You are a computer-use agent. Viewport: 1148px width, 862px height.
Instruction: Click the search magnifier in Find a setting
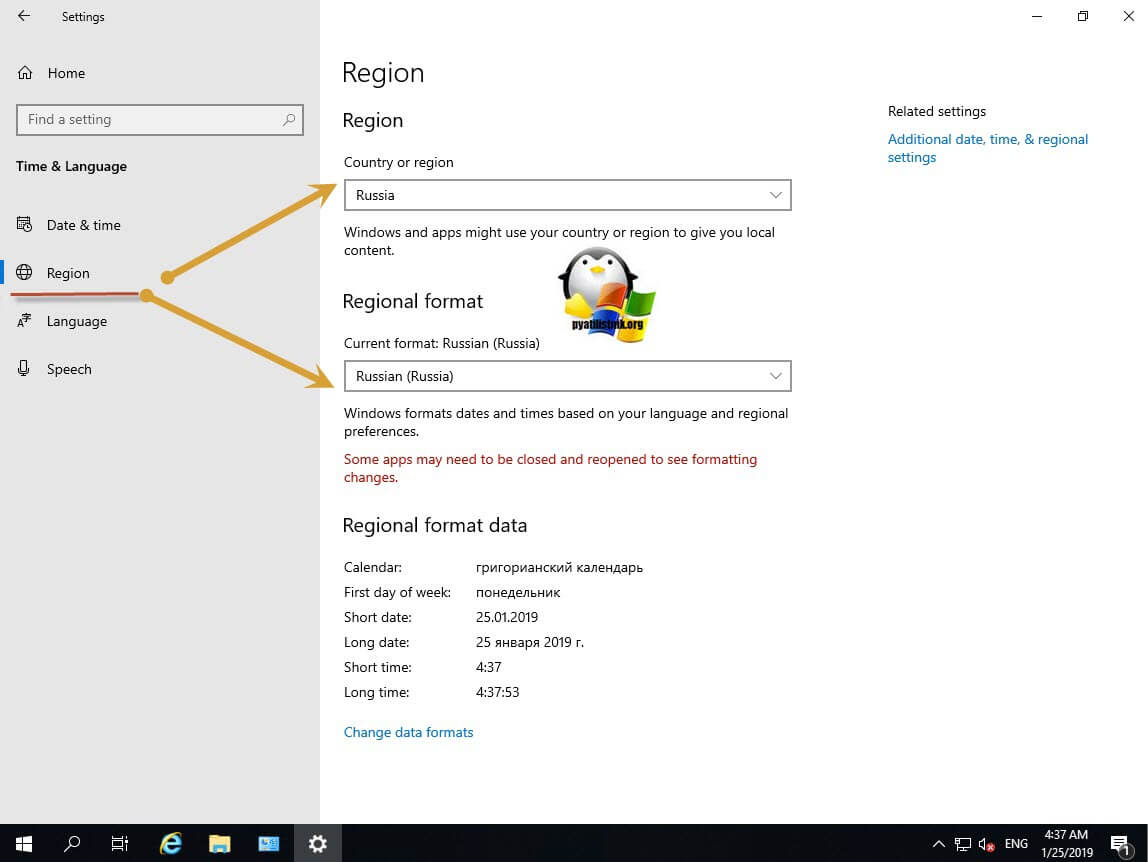289,119
